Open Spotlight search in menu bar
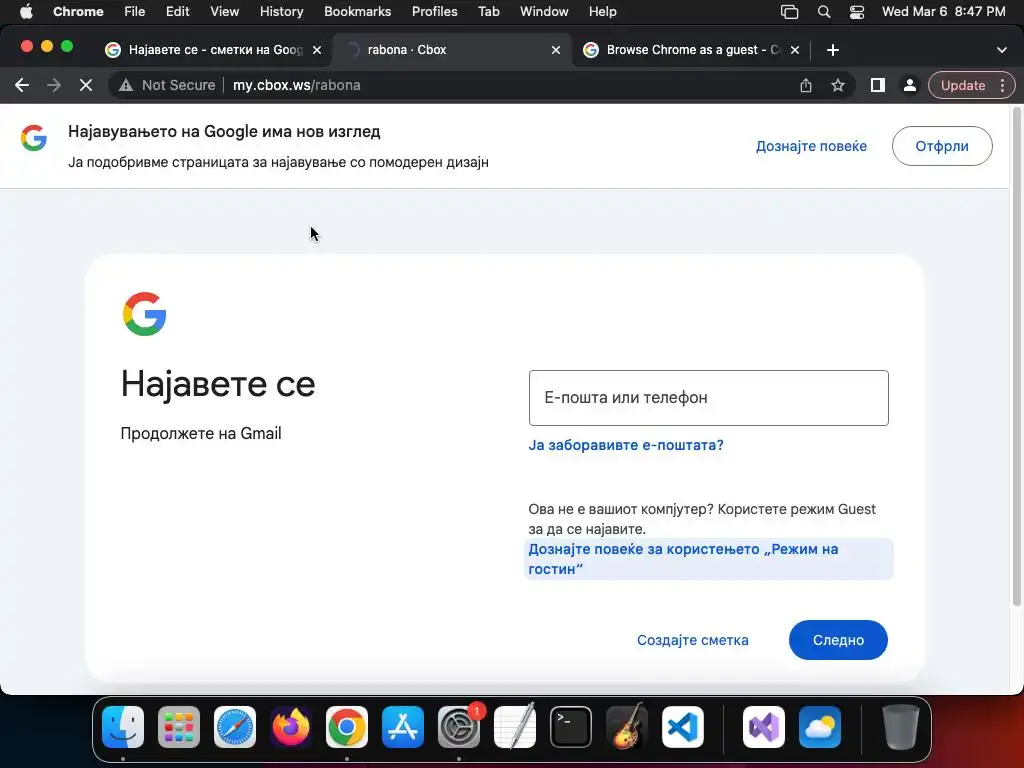This screenshot has height=768, width=1024. click(824, 12)
